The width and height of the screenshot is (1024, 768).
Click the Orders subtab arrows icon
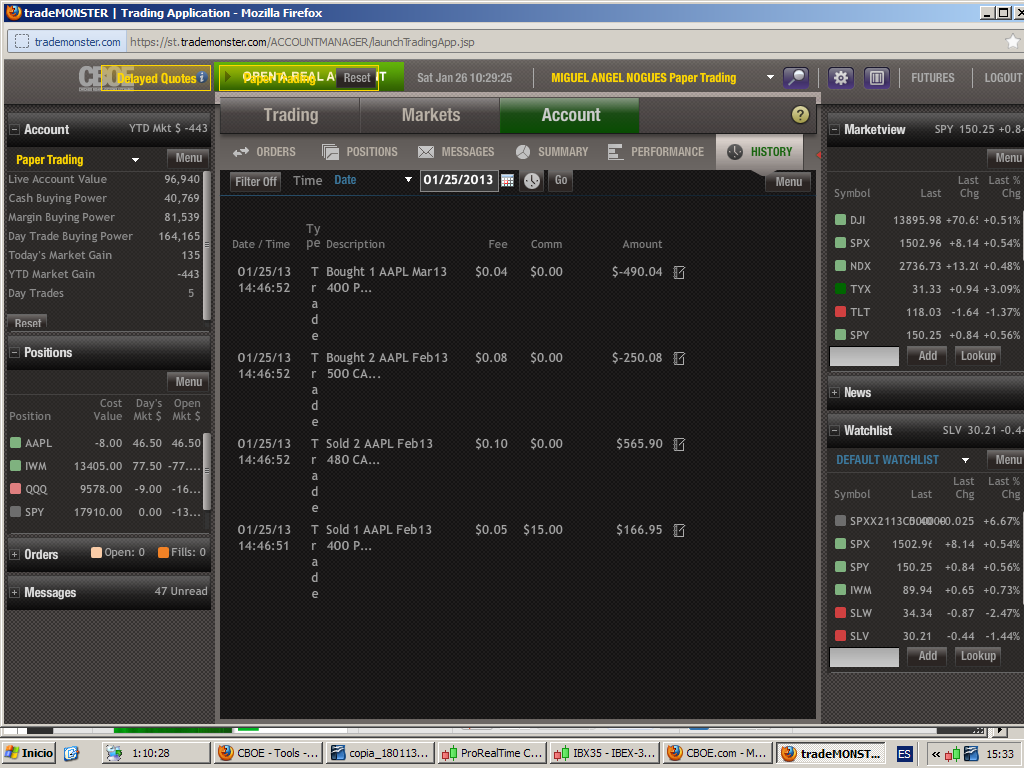(241, 152)
